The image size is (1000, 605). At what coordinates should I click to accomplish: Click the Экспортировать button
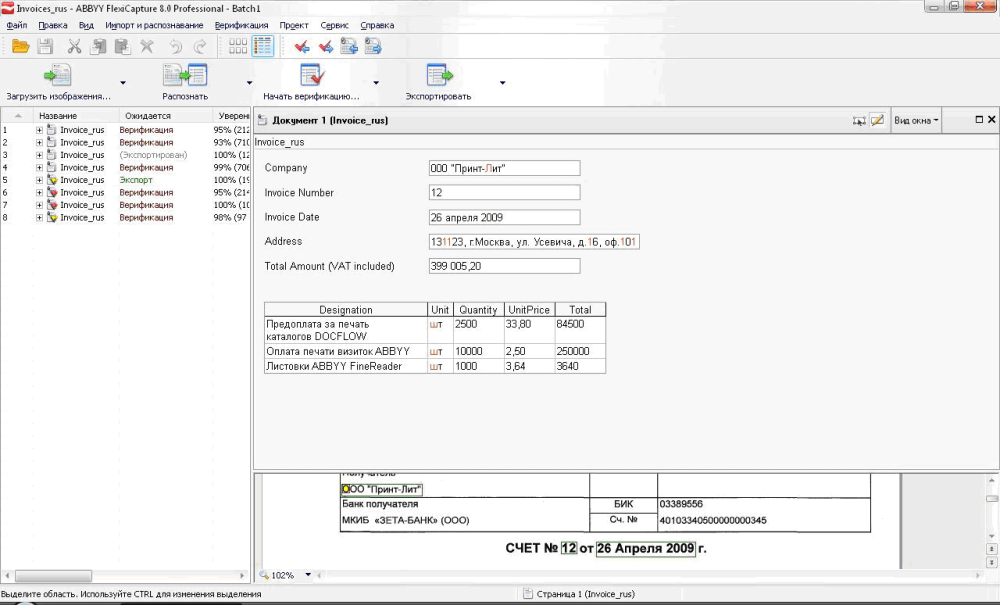pyautogui.click(x=439, y=82)
